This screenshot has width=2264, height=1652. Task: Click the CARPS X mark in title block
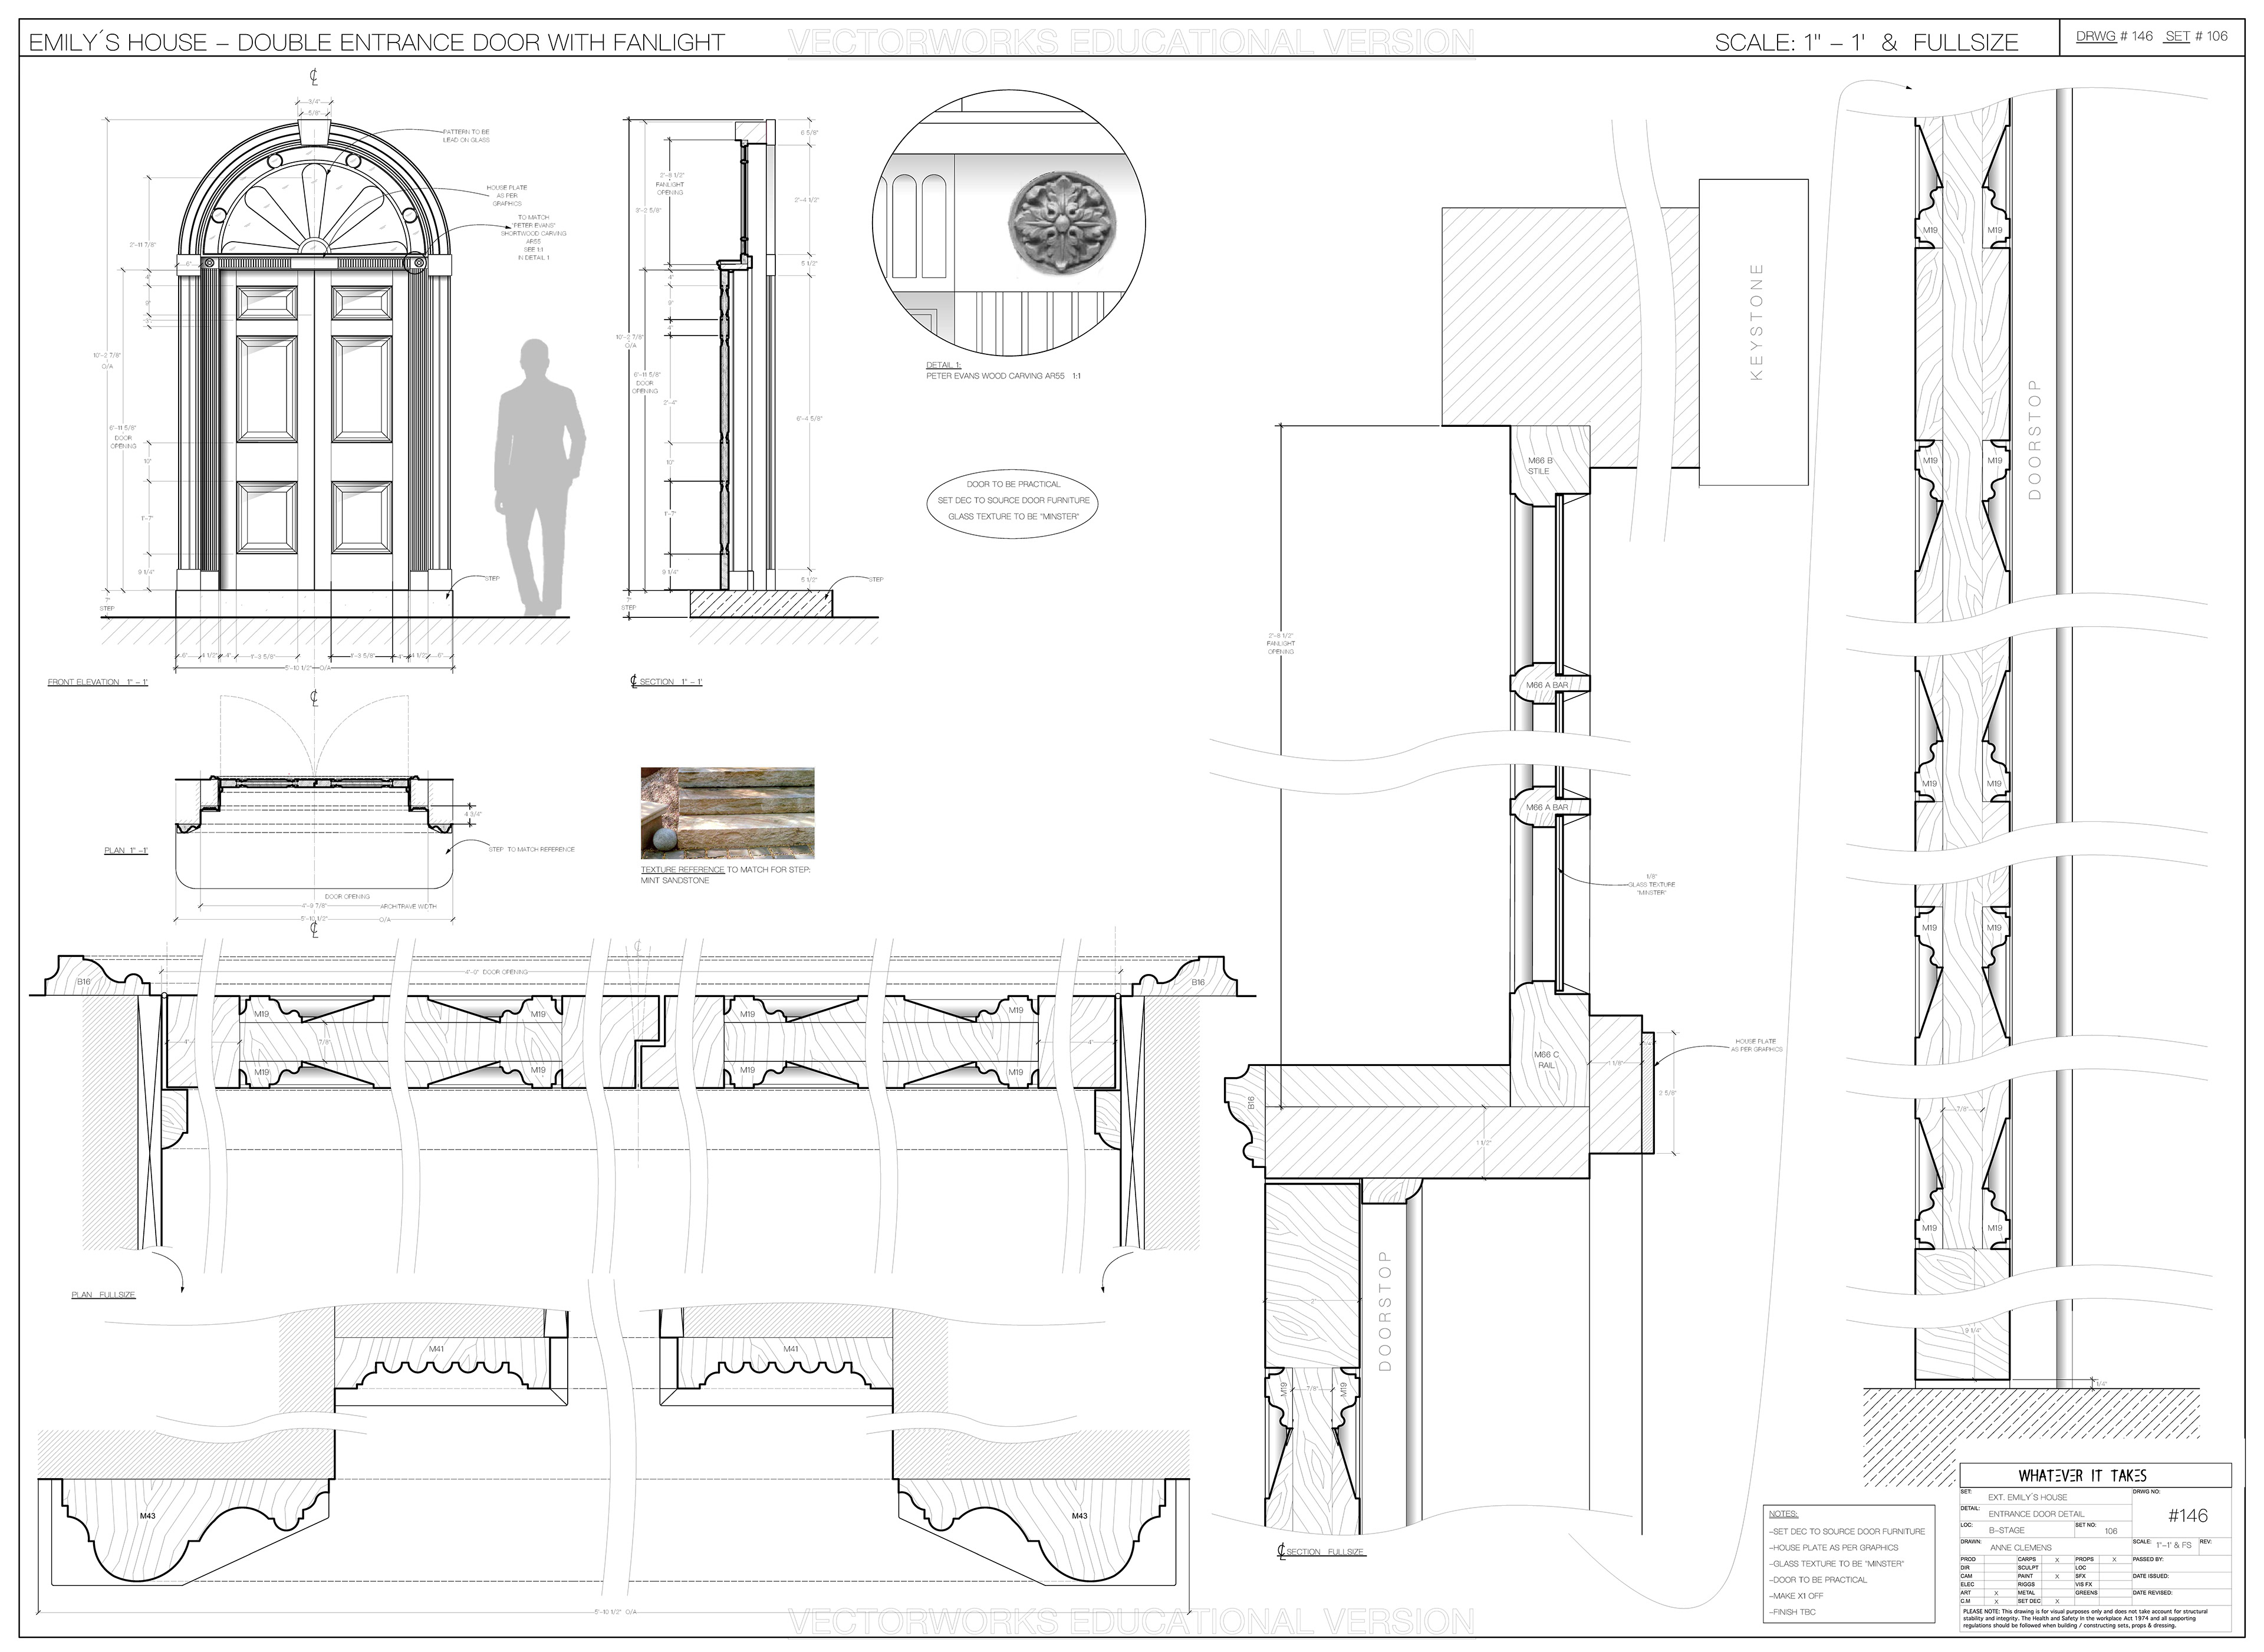[2057, 1560]
